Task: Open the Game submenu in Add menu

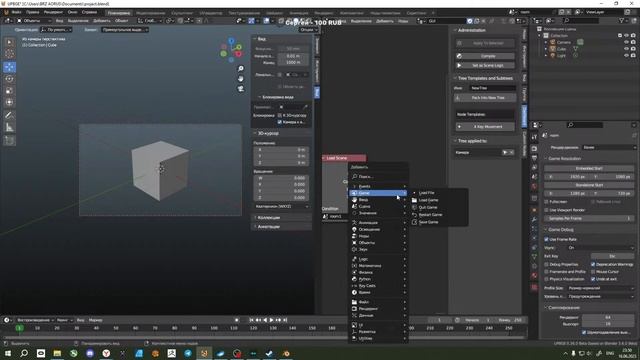Action: click(x=378, y=193)
